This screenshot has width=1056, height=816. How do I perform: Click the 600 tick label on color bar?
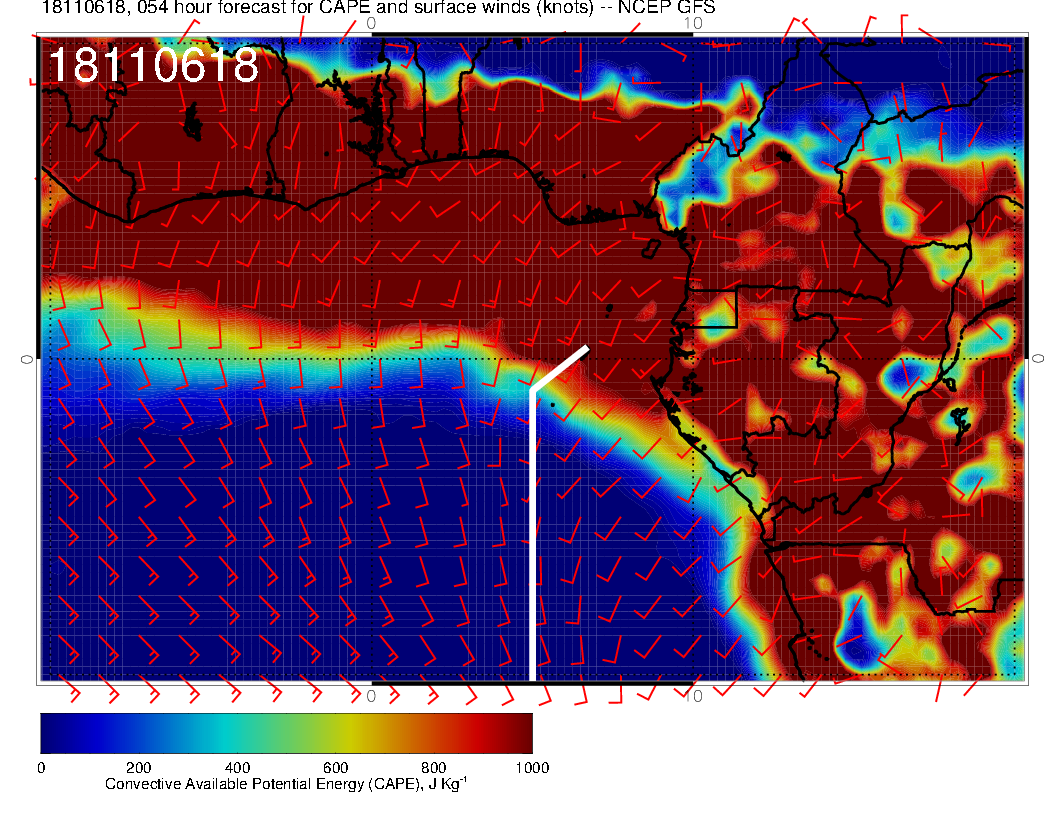(x=335, y=768)
